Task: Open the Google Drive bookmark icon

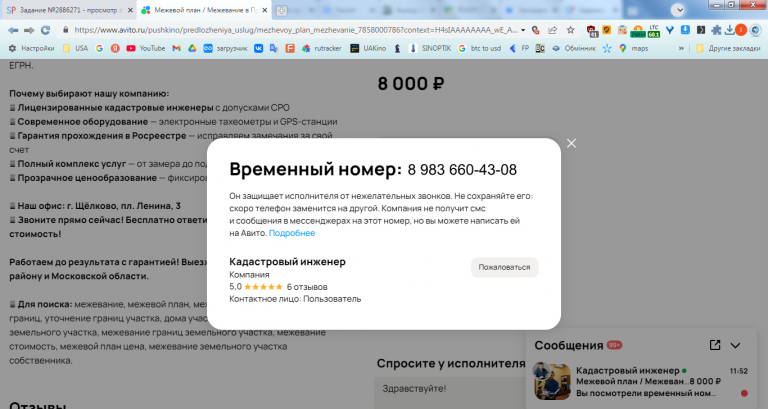Action: [192, 48]
